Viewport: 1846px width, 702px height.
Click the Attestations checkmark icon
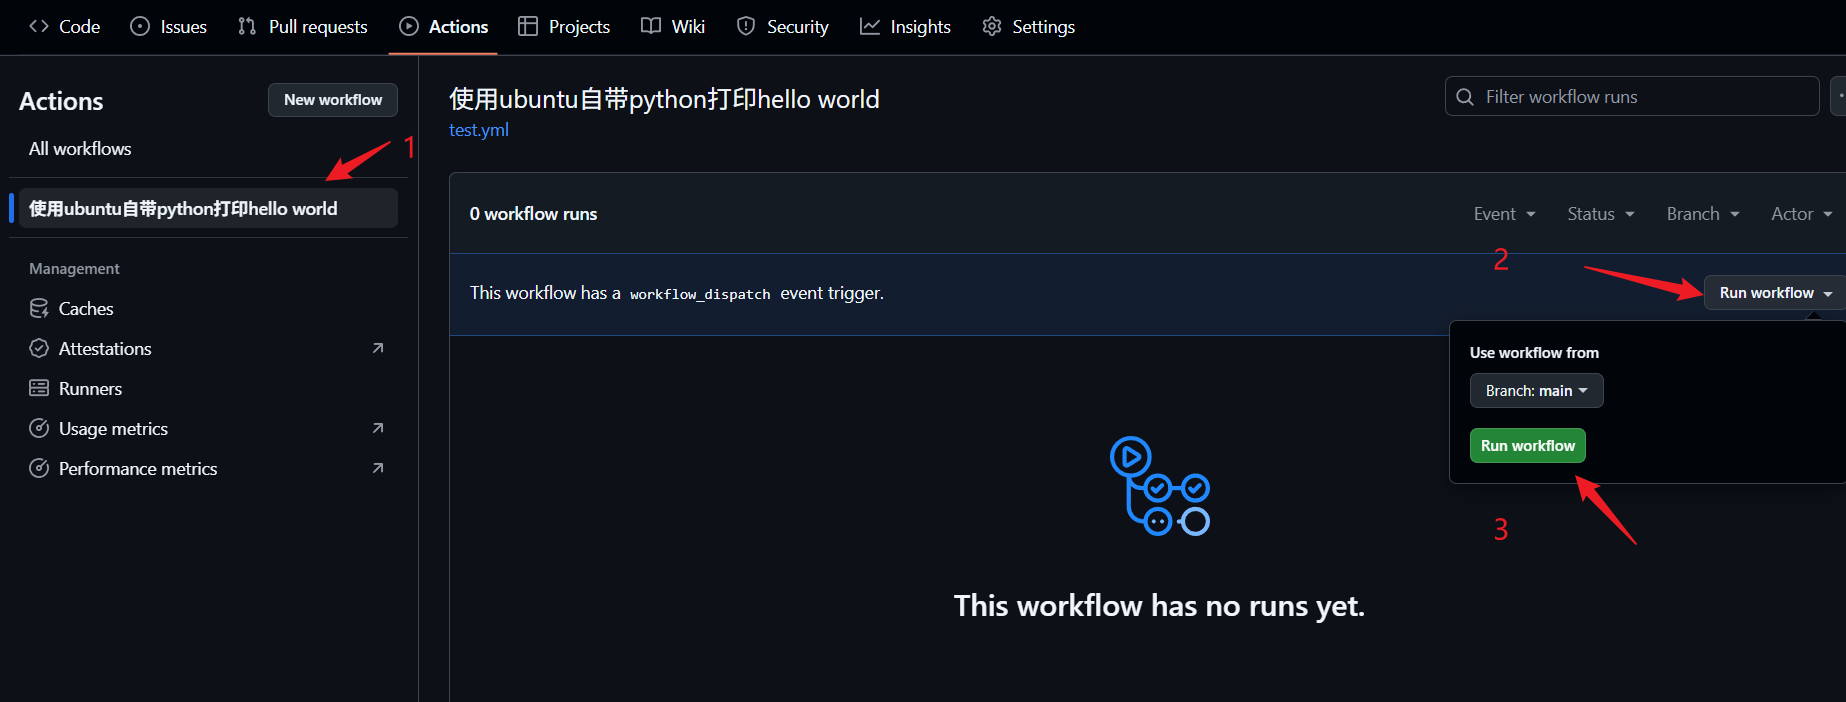point(39,348)
